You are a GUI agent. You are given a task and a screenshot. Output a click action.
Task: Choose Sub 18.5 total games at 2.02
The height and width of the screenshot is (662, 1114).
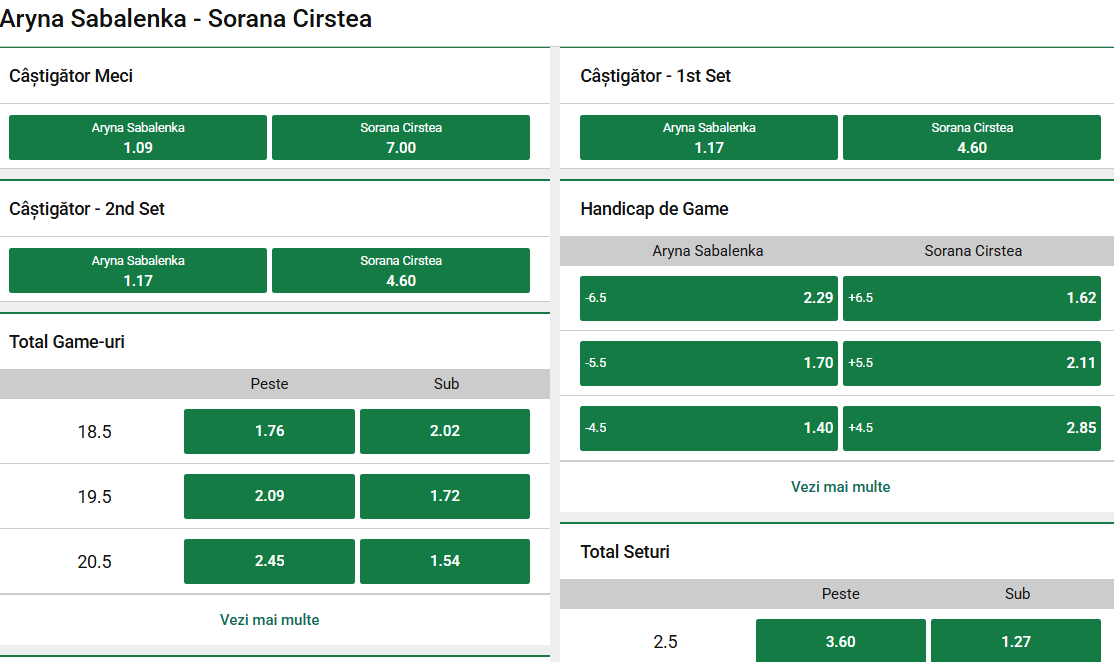click(x=444, y=431)
